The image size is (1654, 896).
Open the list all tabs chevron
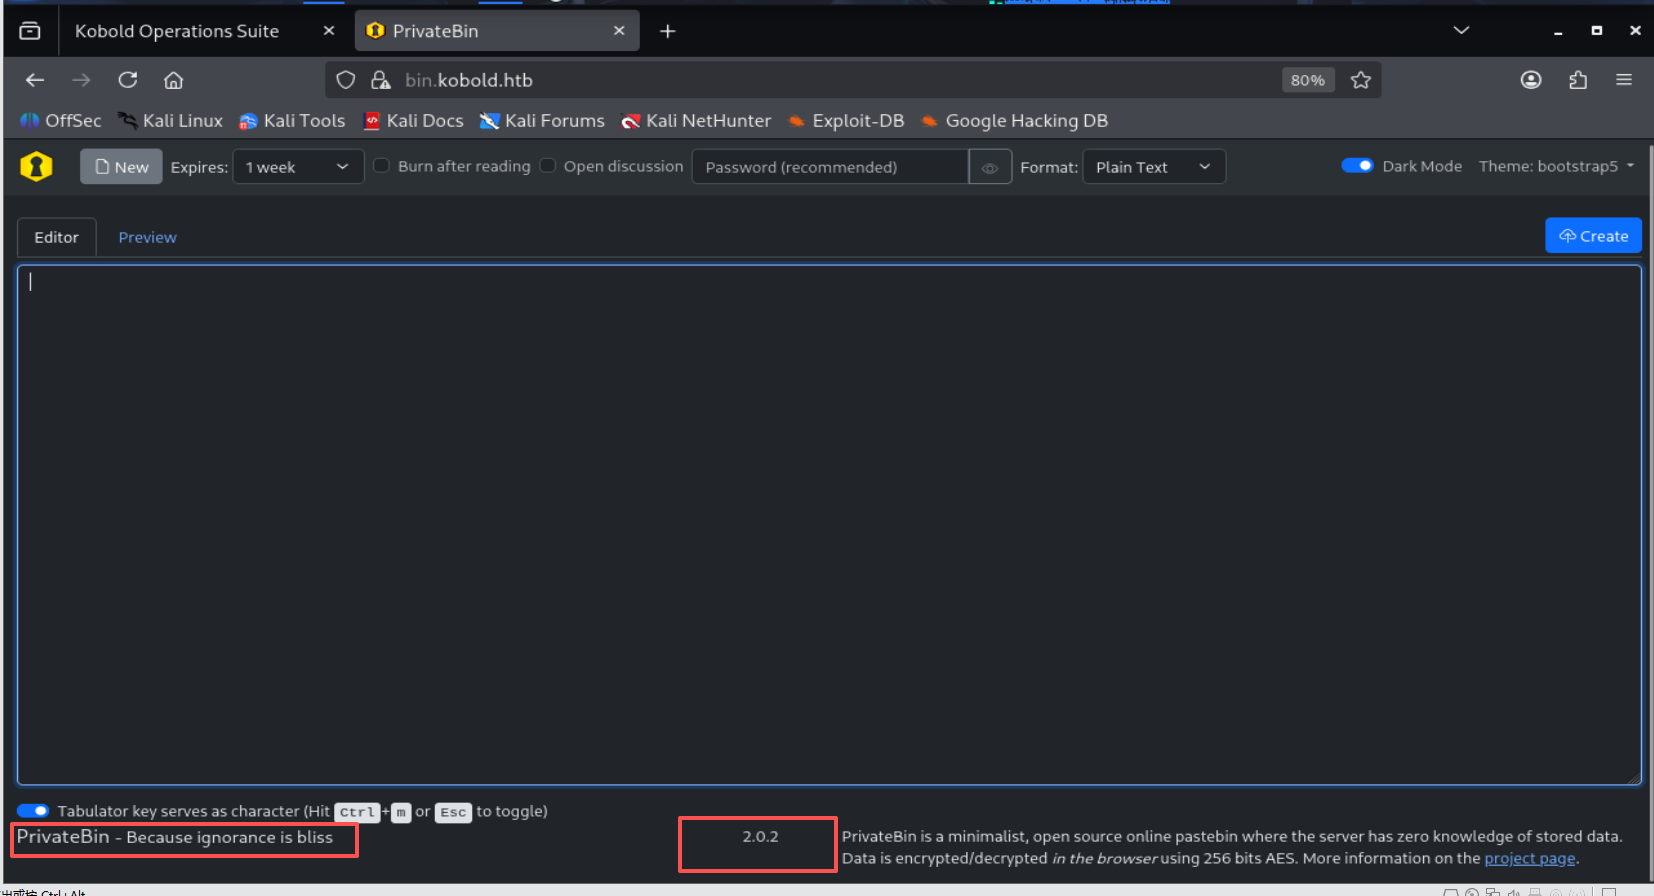[x=1461, y=31]
